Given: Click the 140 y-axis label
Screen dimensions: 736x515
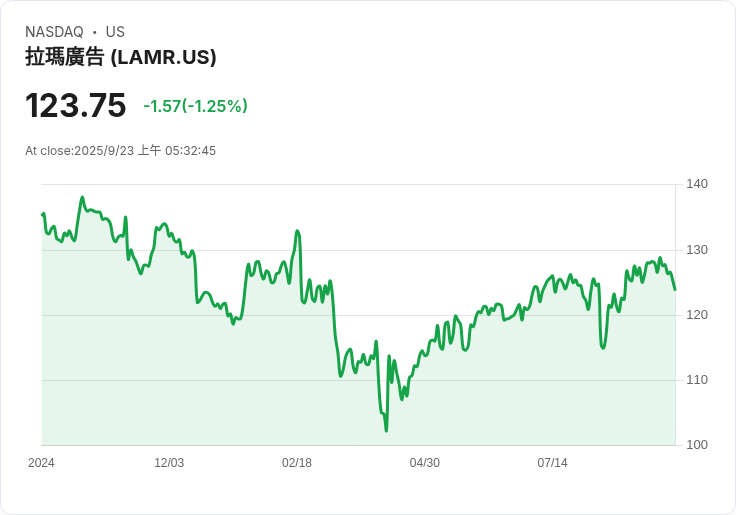Looking at the screenshot, I should [697, 184].
